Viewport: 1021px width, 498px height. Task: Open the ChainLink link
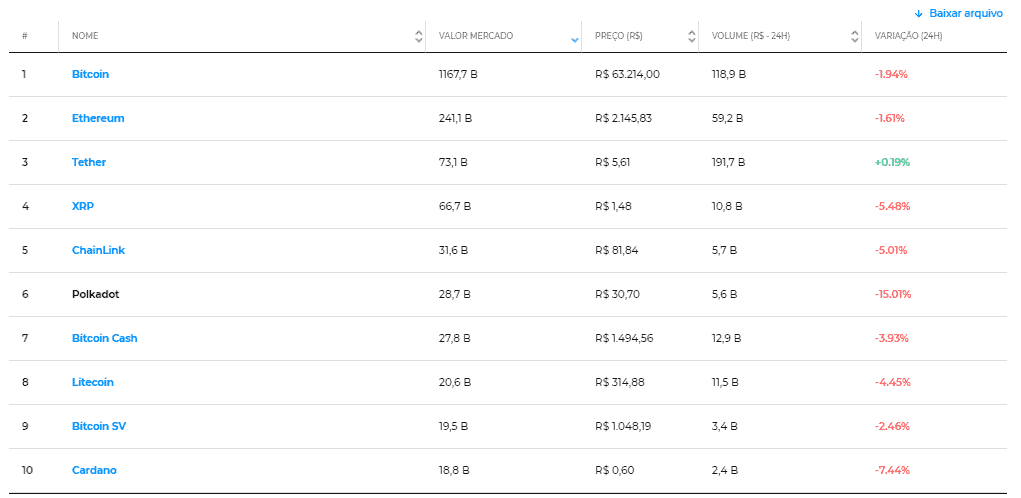tap(98, 251)
